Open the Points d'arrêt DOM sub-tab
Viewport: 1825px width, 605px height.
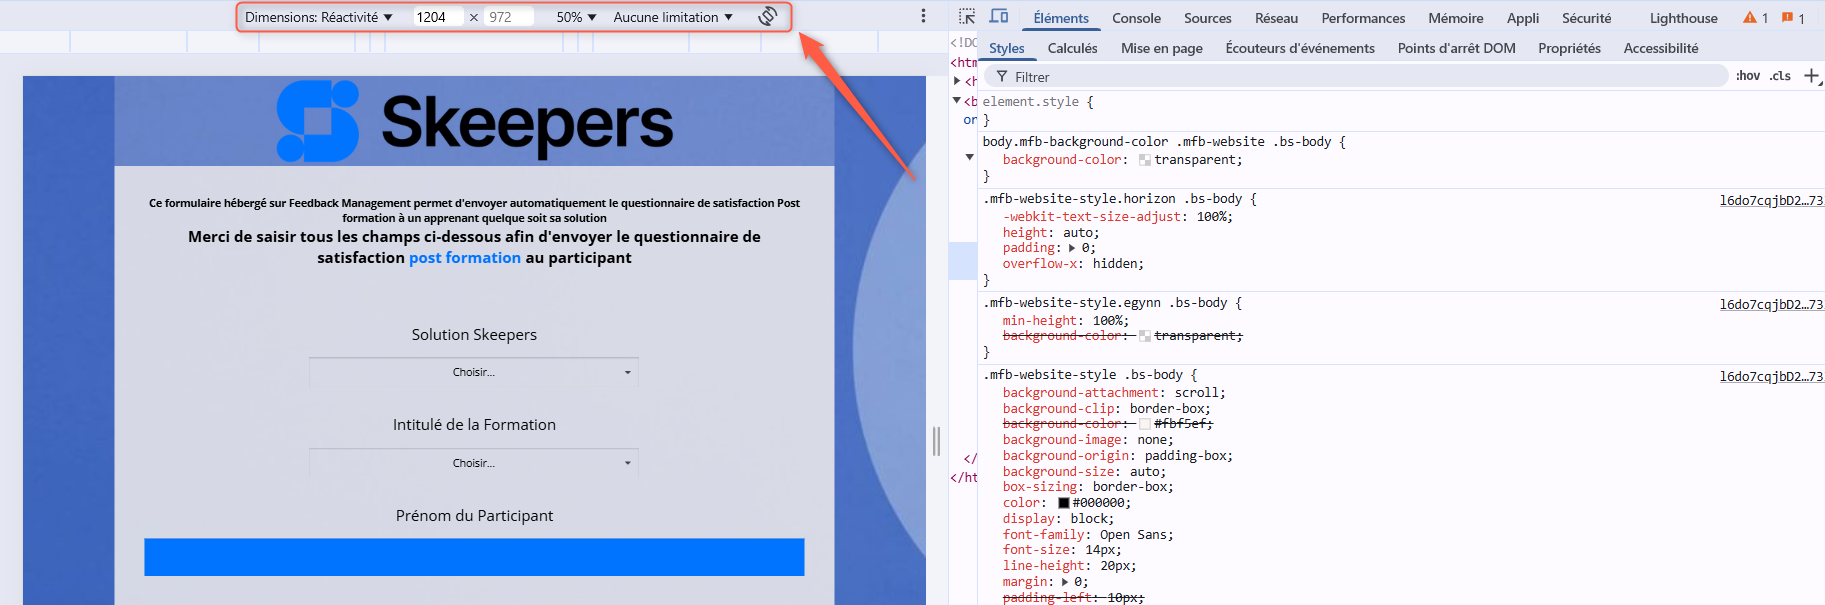coord(1457,48)
